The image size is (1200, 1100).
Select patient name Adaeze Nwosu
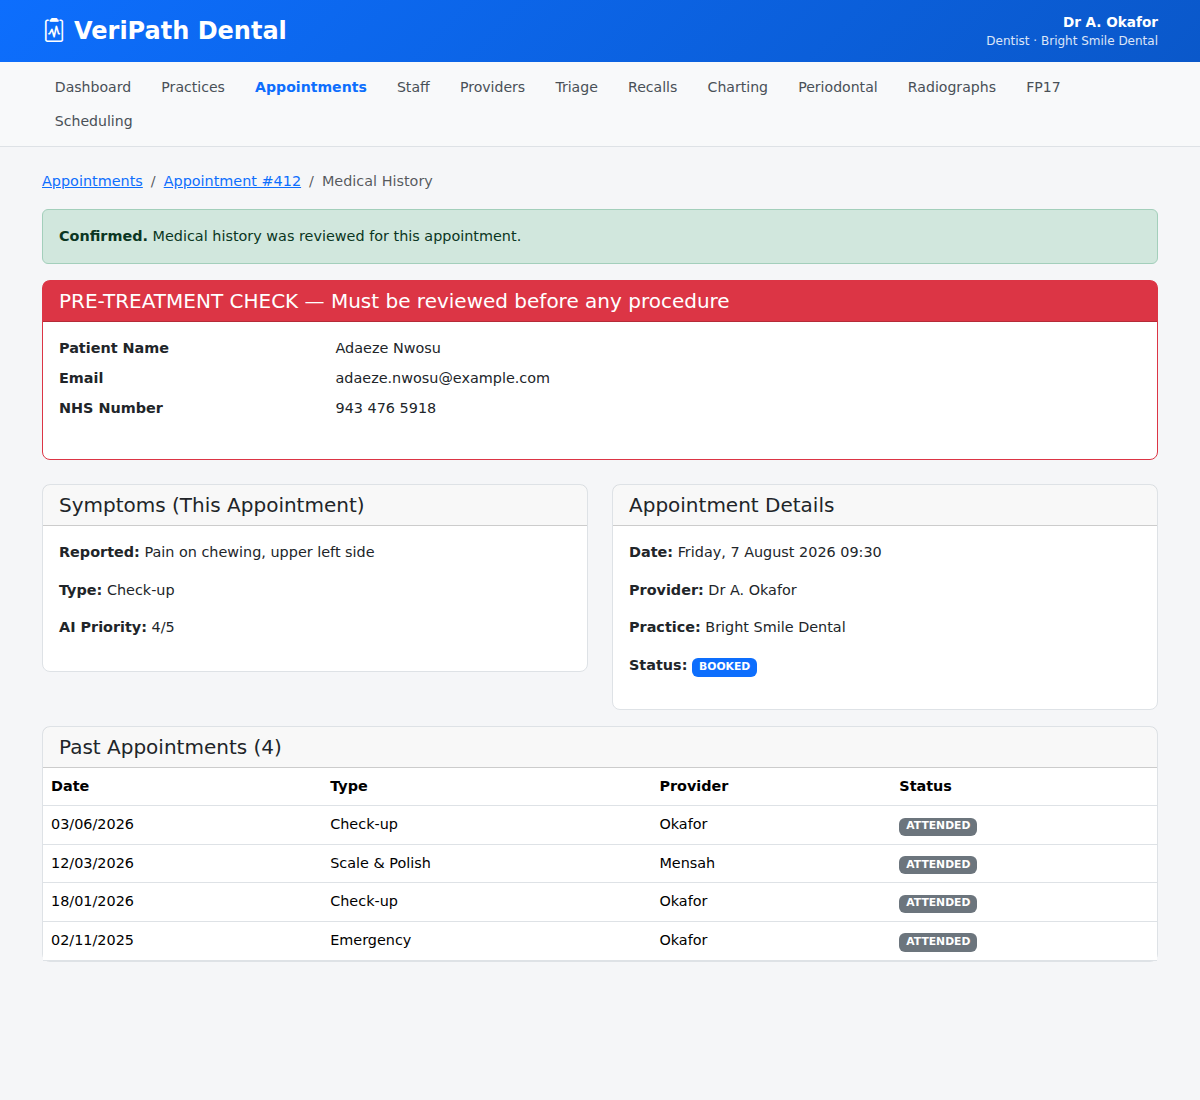coord(388,348)
